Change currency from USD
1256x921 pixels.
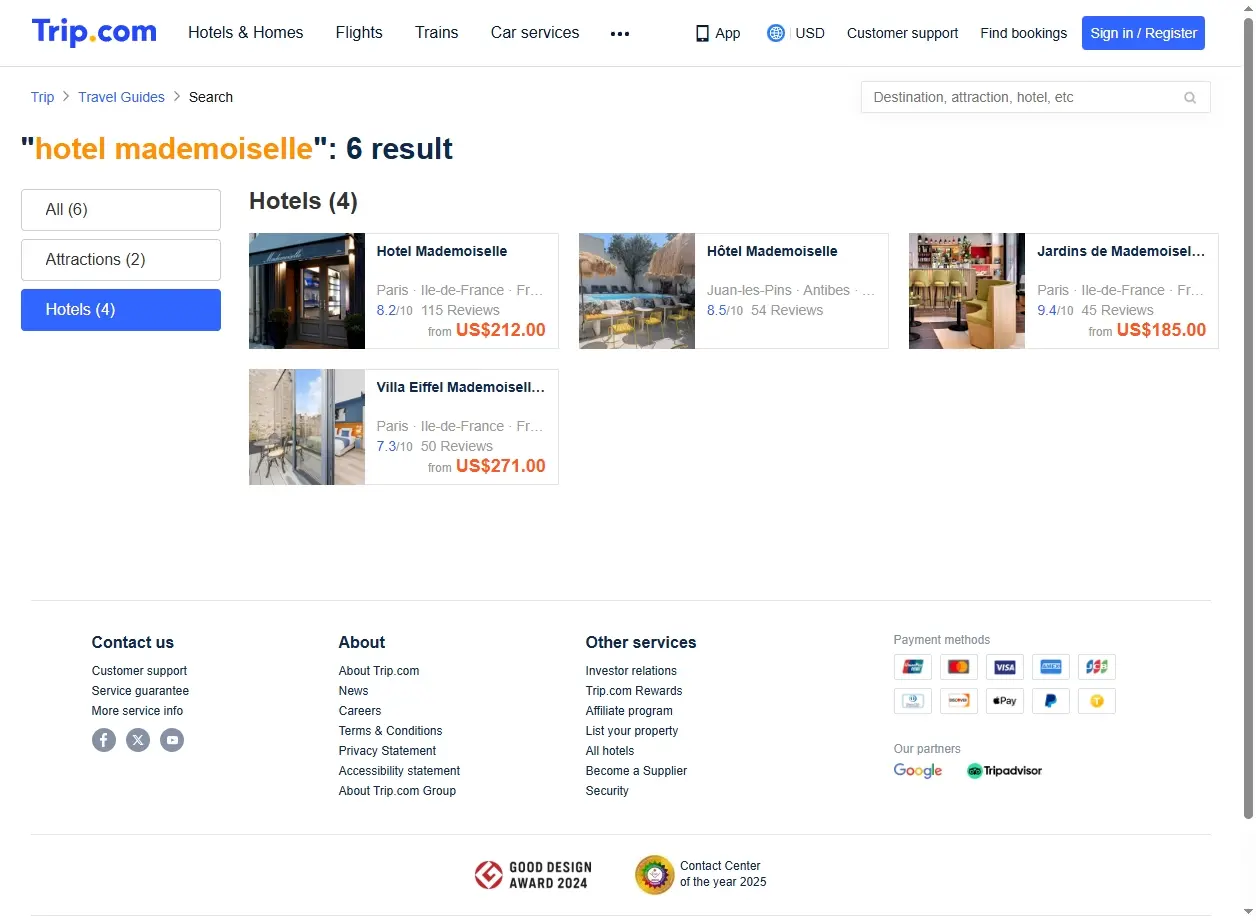(x=810, y=33)
